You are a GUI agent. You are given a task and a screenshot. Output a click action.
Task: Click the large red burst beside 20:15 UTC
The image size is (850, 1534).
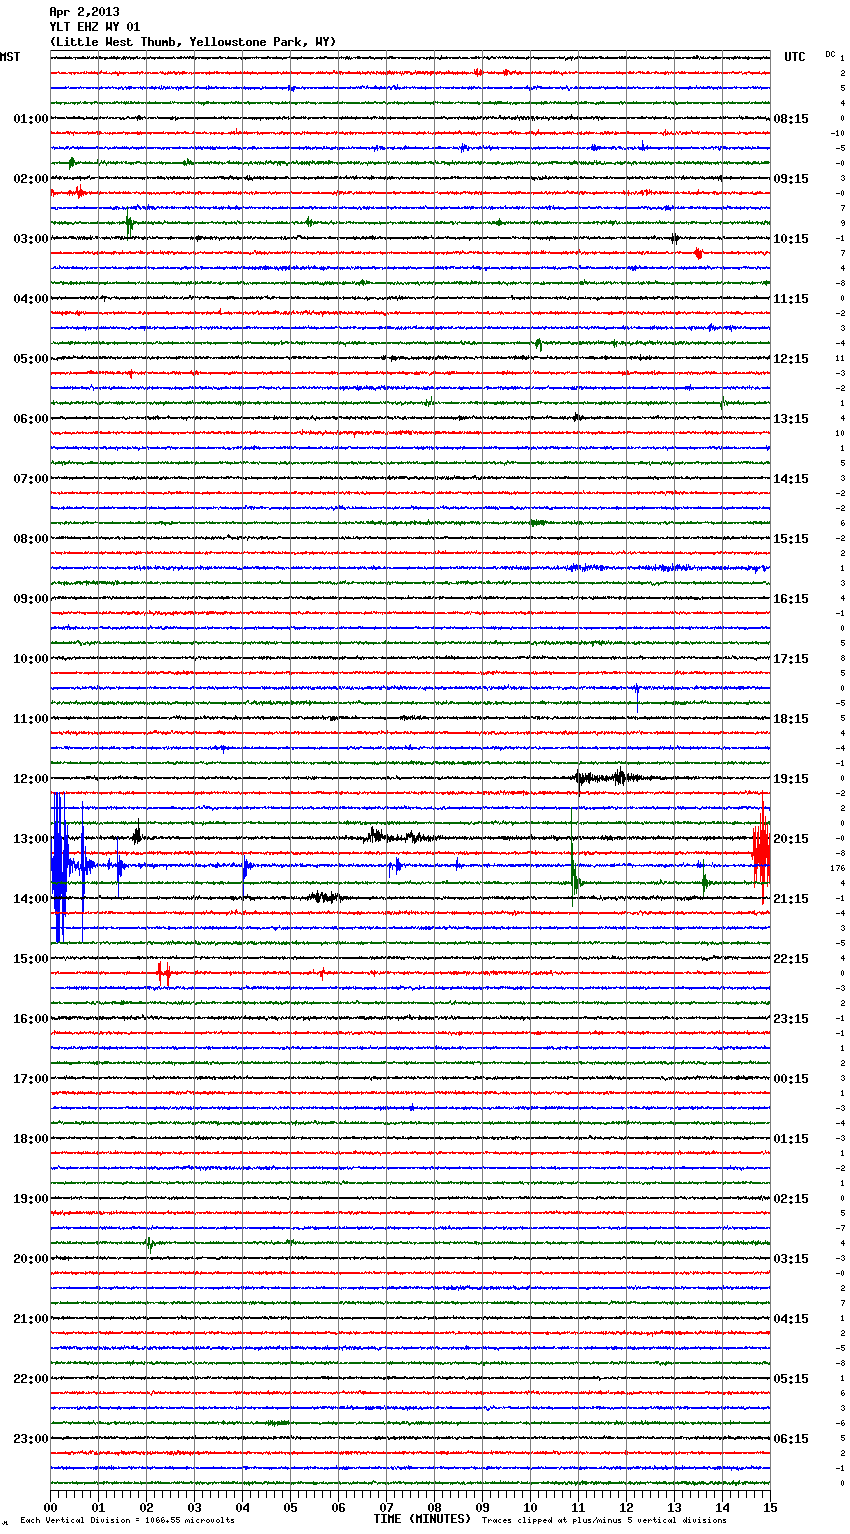[761, 850]
